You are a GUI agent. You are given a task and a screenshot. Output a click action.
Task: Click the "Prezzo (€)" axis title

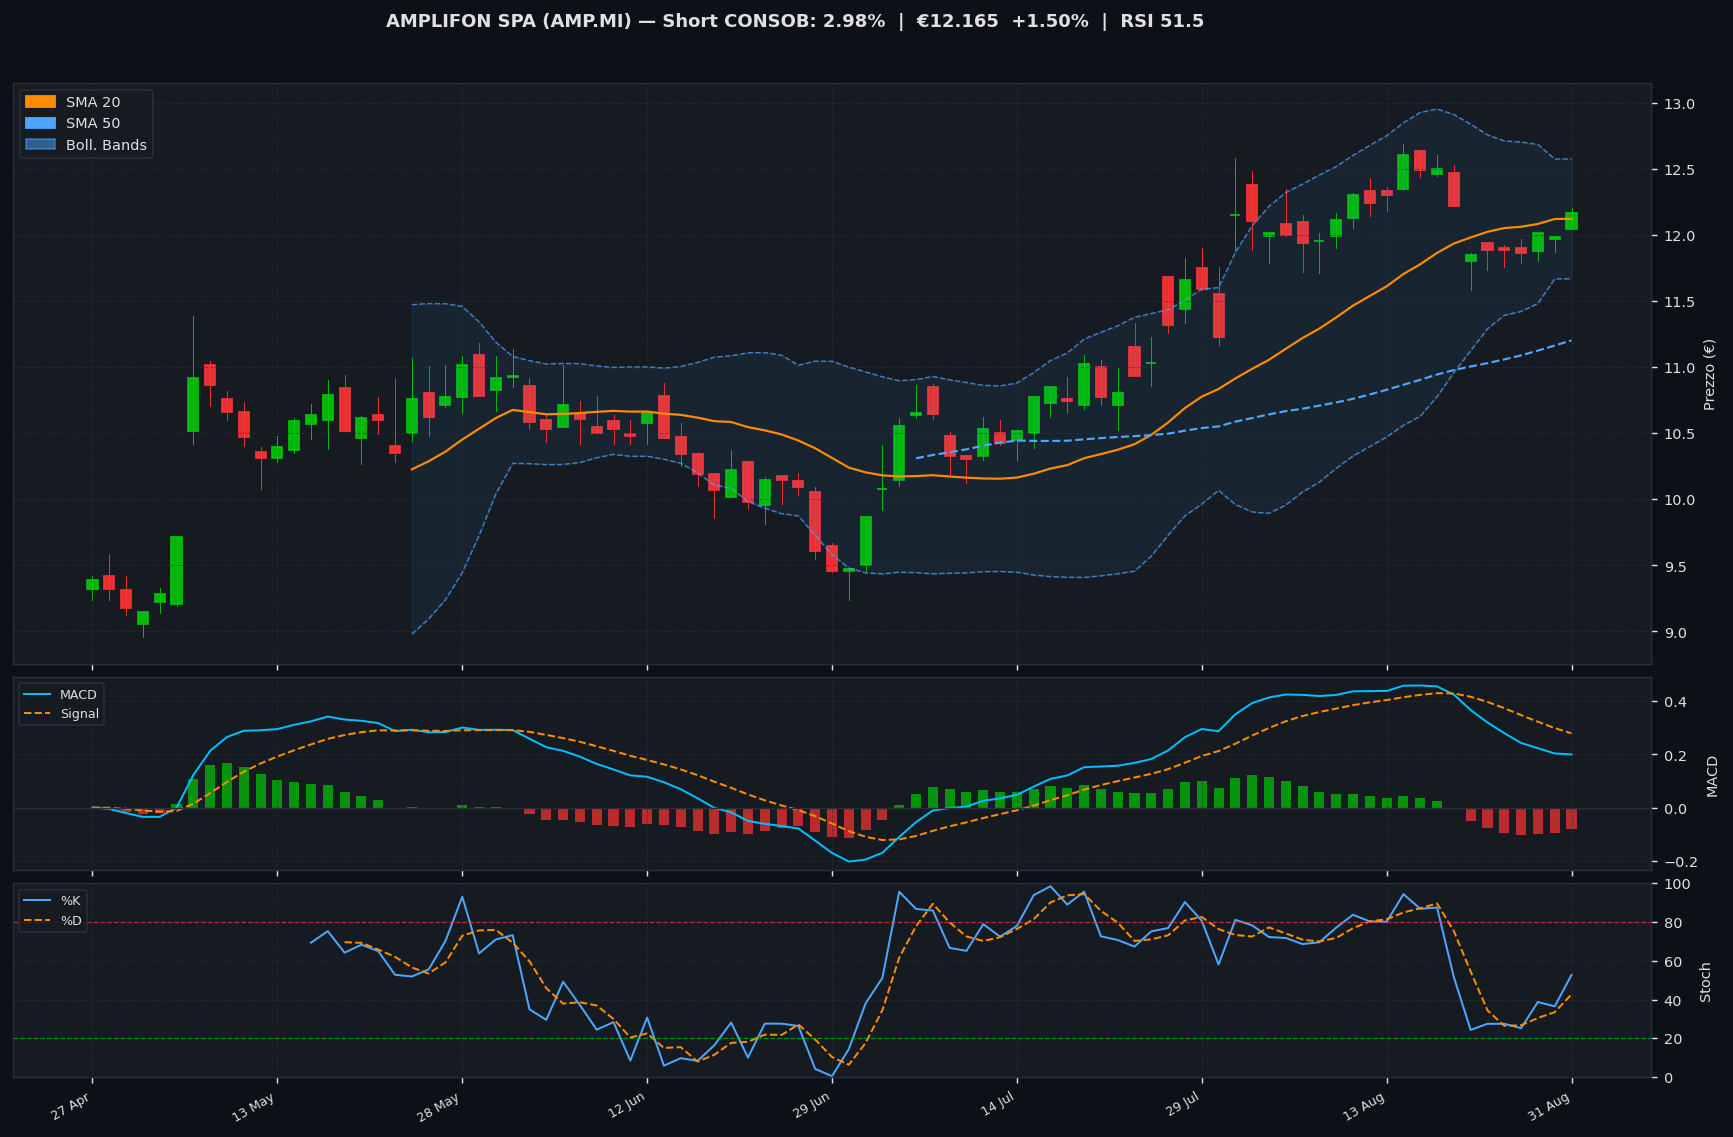[x=1709, y=374]
